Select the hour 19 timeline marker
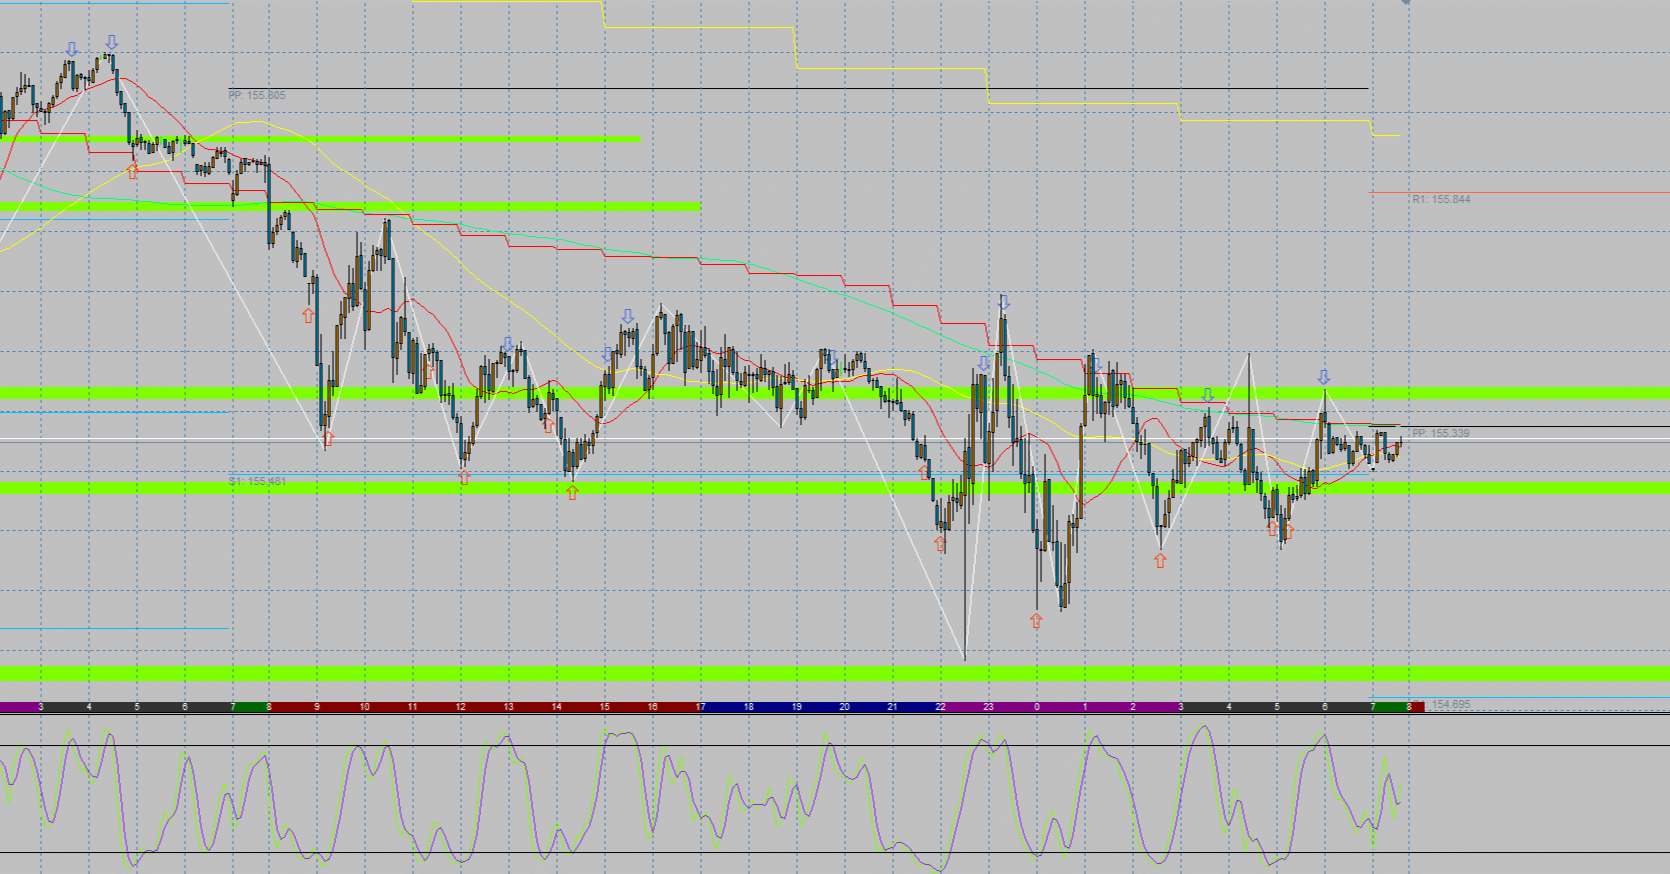 tap(797, 707)
